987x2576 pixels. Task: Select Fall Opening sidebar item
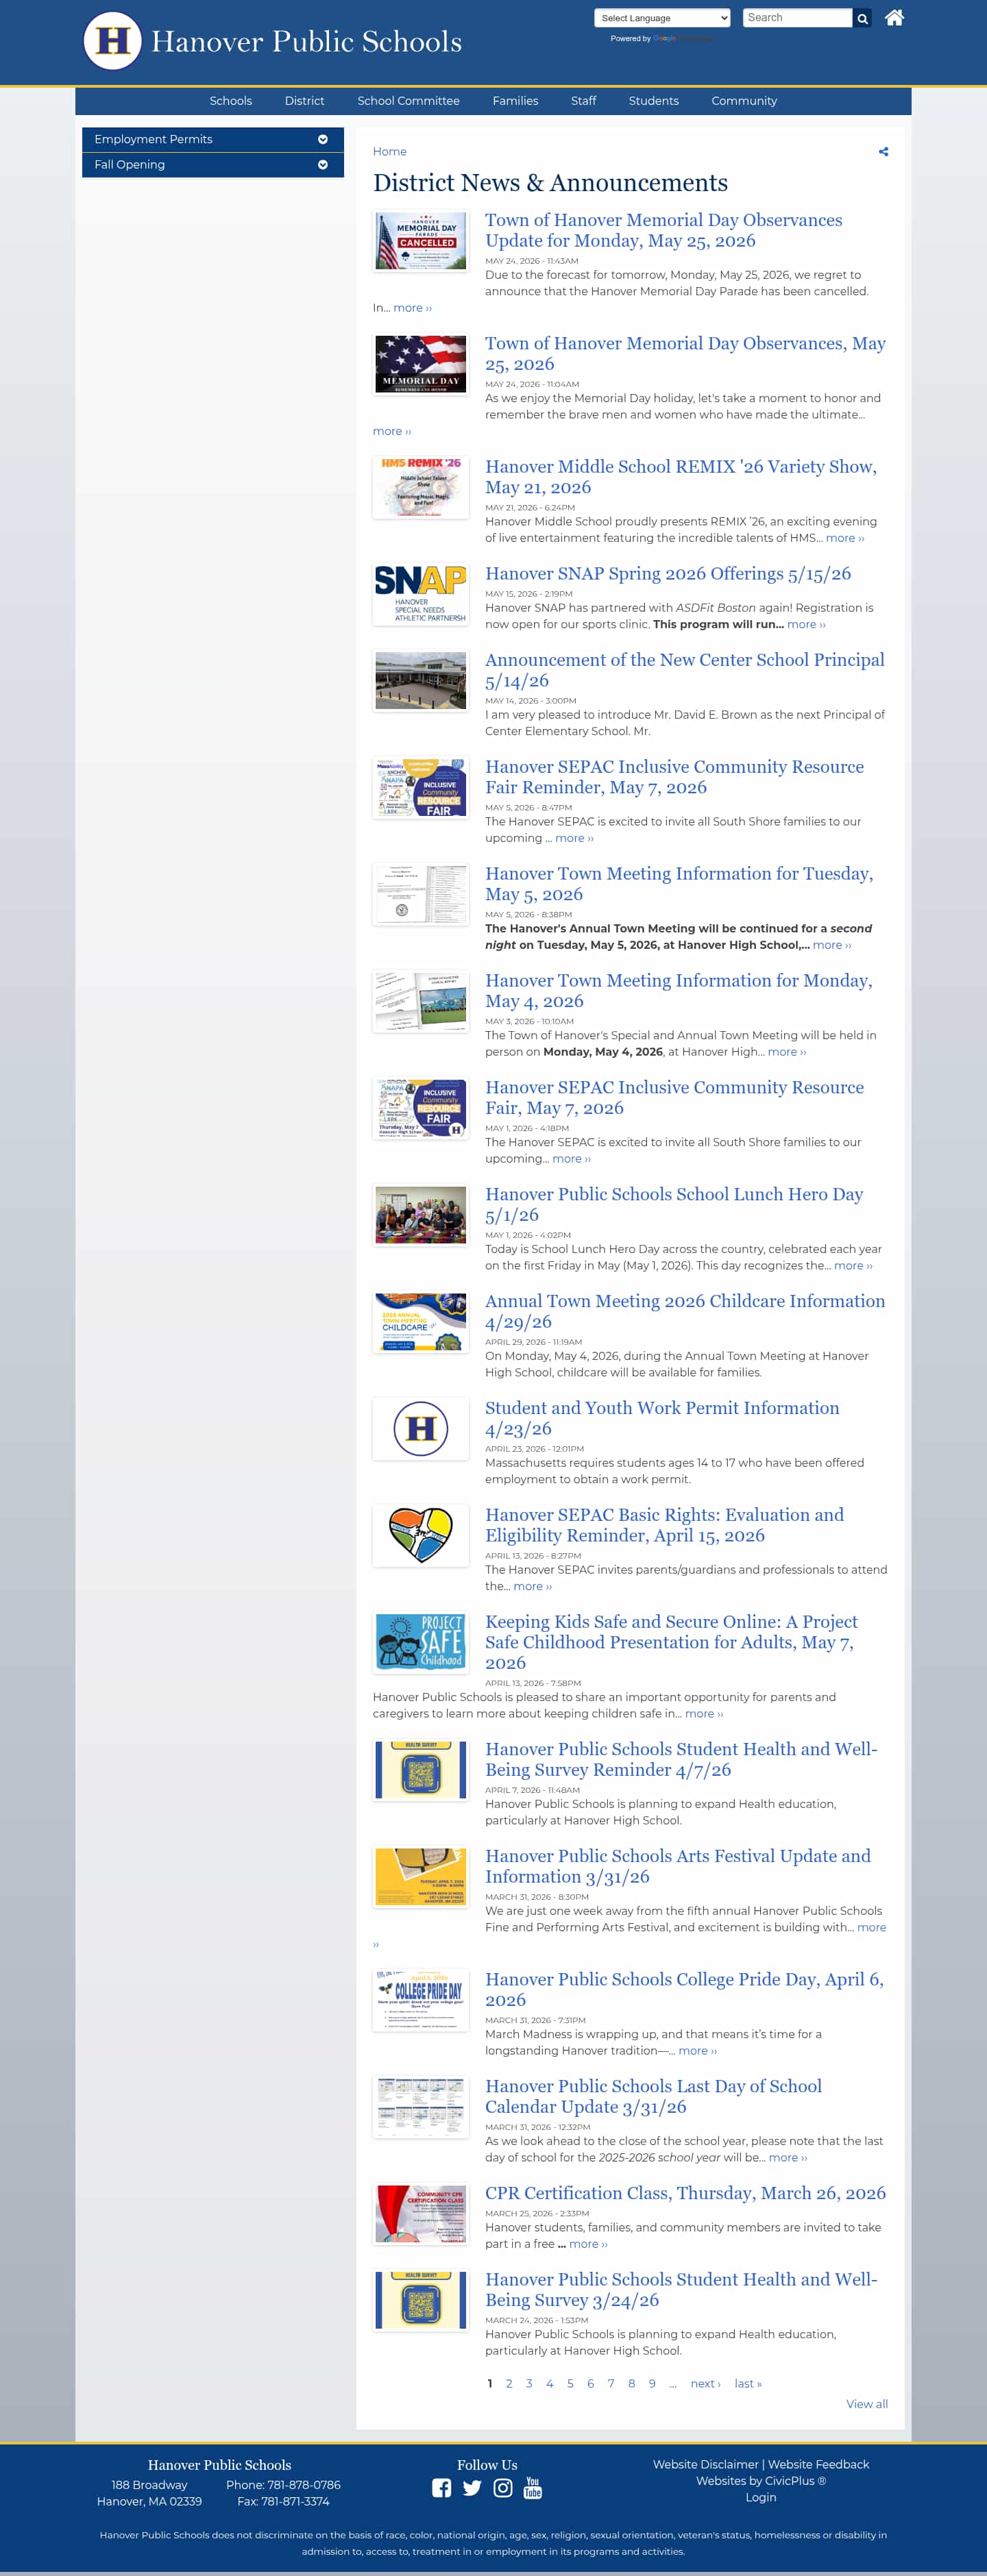tap(213, 165)
